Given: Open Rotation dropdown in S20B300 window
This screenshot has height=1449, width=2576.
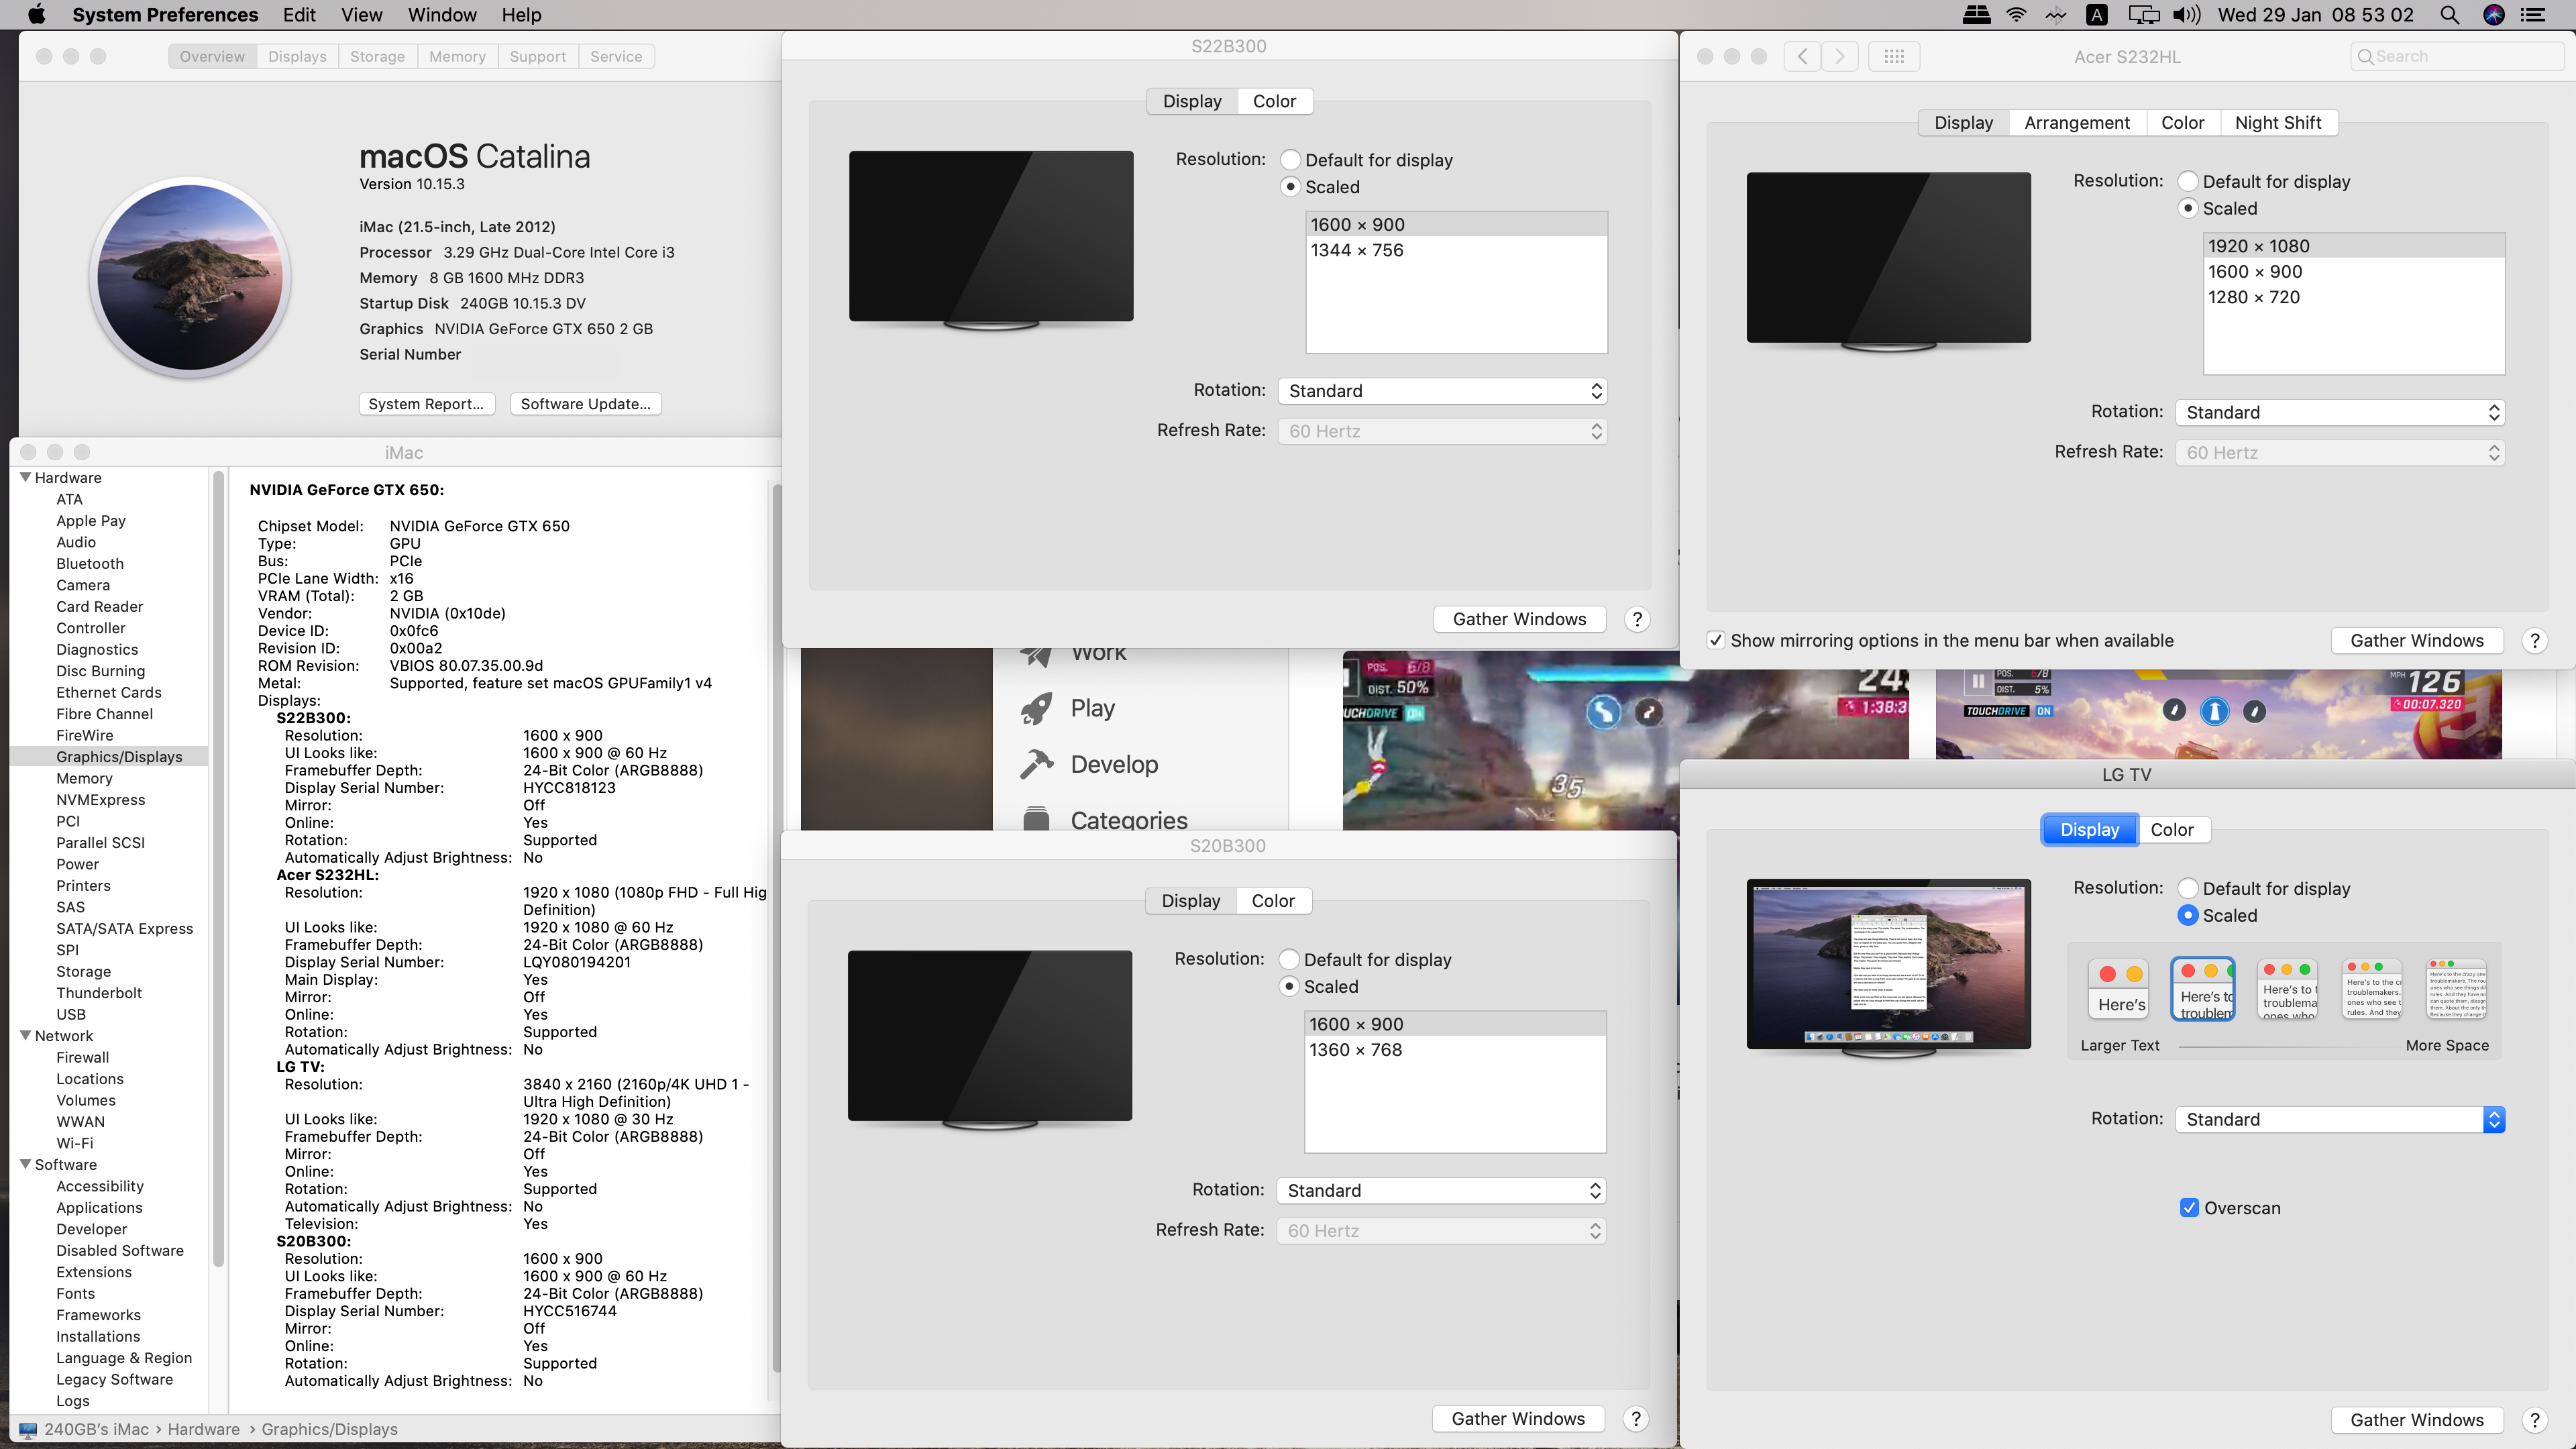Looking at the screenshot, I should tap(1441, 1190).
